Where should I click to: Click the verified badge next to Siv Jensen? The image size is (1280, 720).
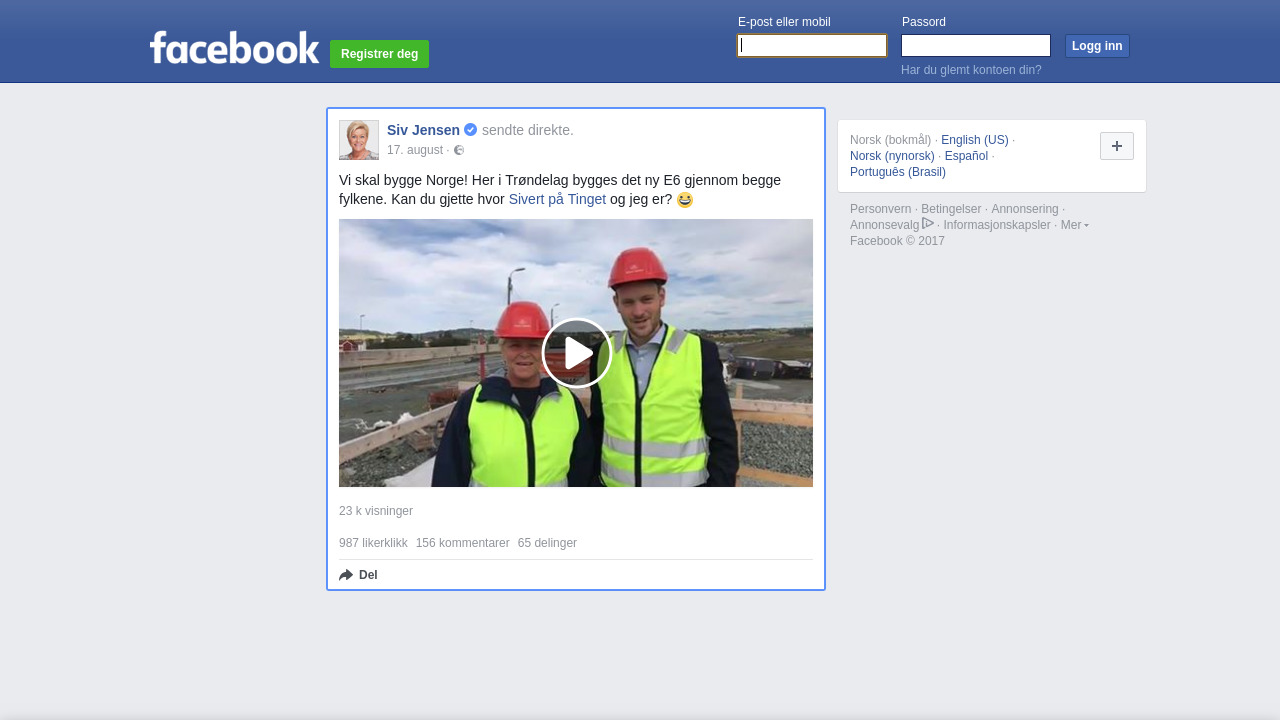point(470,130)
